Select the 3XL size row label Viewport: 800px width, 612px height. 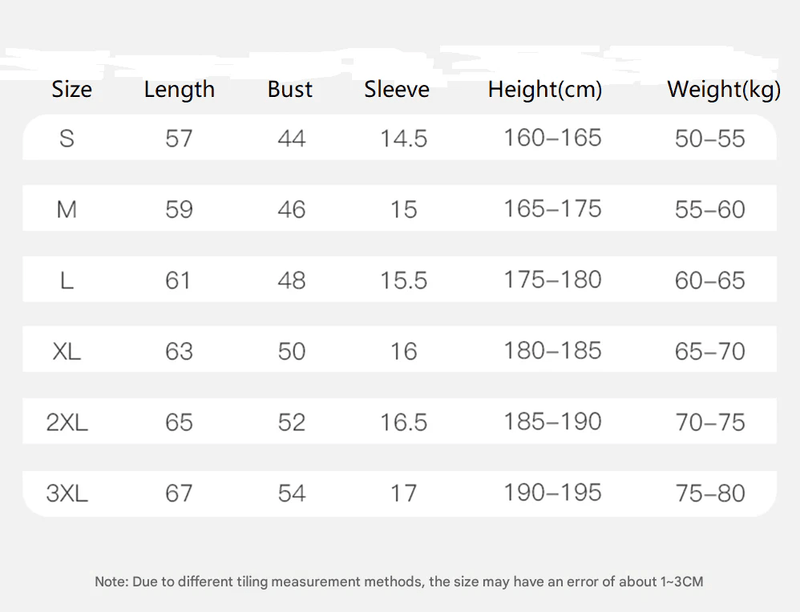coord(67,493)
